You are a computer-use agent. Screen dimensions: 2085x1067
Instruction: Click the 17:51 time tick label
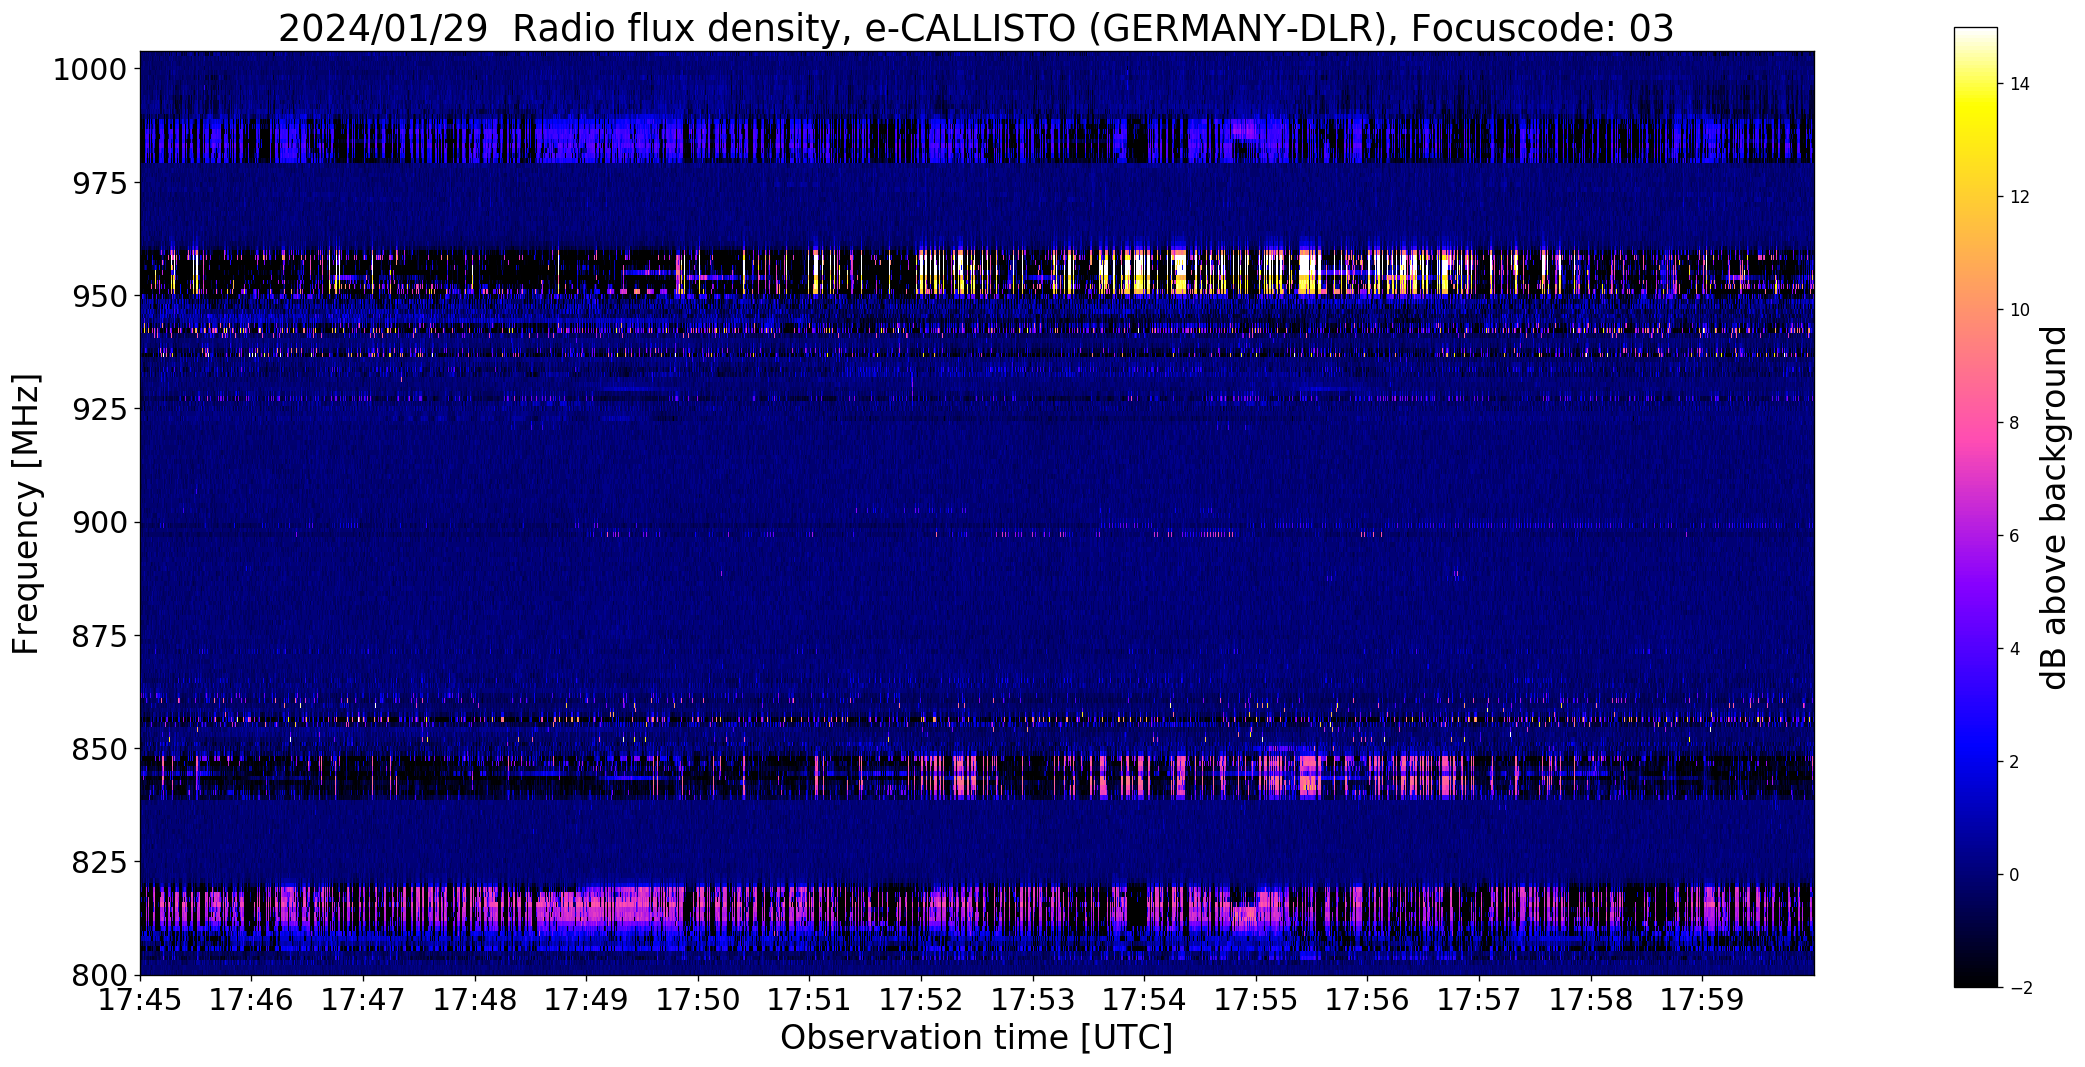809,1000
